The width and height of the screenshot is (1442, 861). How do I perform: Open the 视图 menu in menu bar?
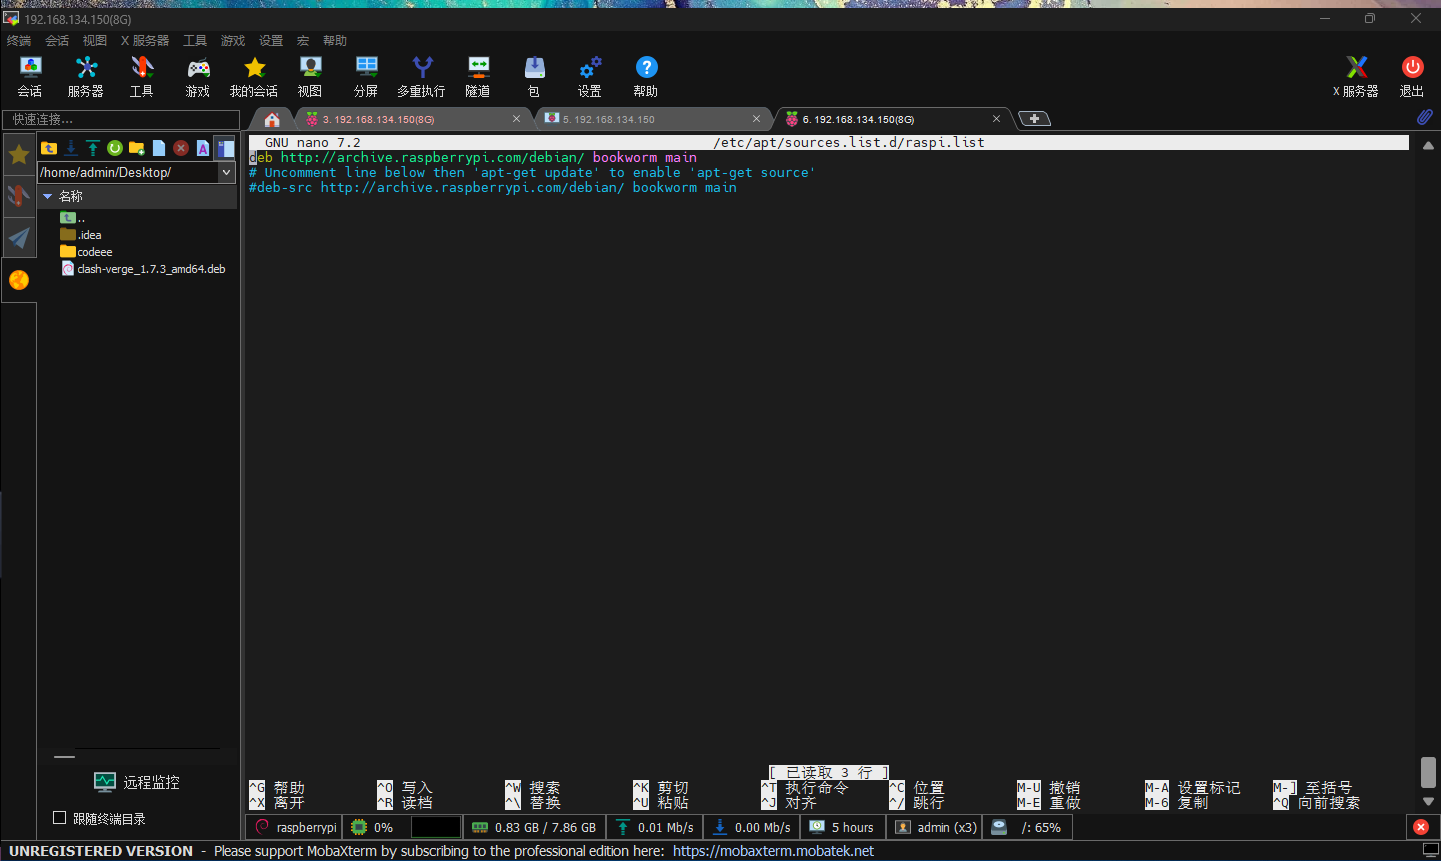click(95, 41)
